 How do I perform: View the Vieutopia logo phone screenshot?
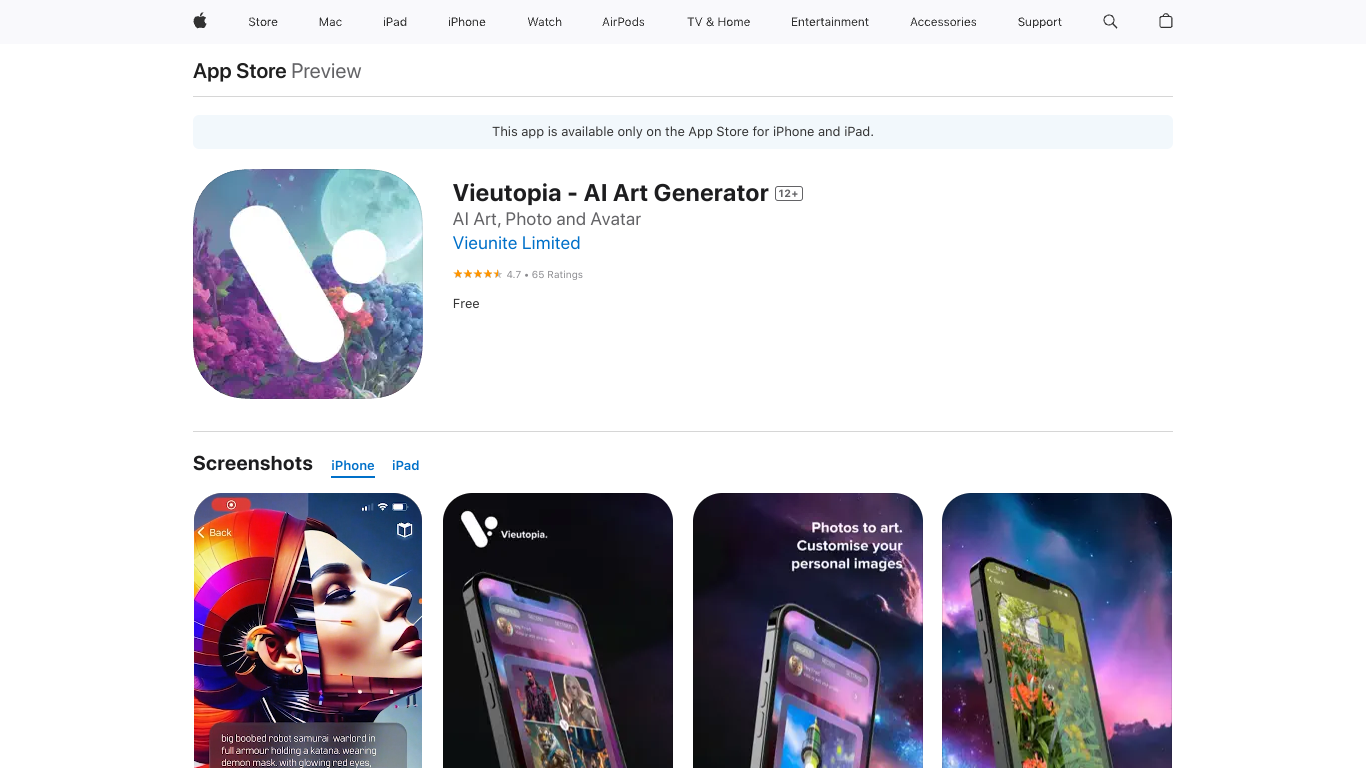(558, 630)
